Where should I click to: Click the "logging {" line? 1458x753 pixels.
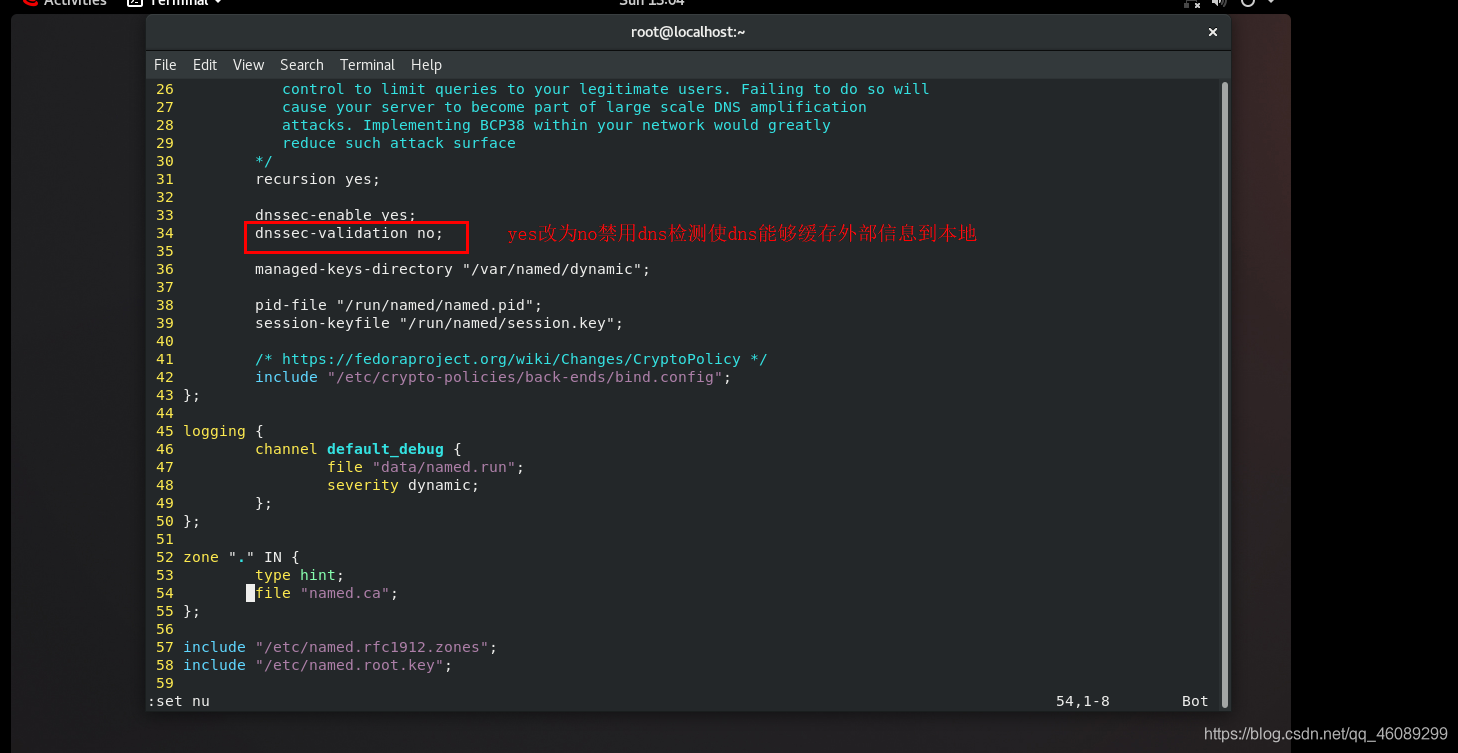(223, 431)
